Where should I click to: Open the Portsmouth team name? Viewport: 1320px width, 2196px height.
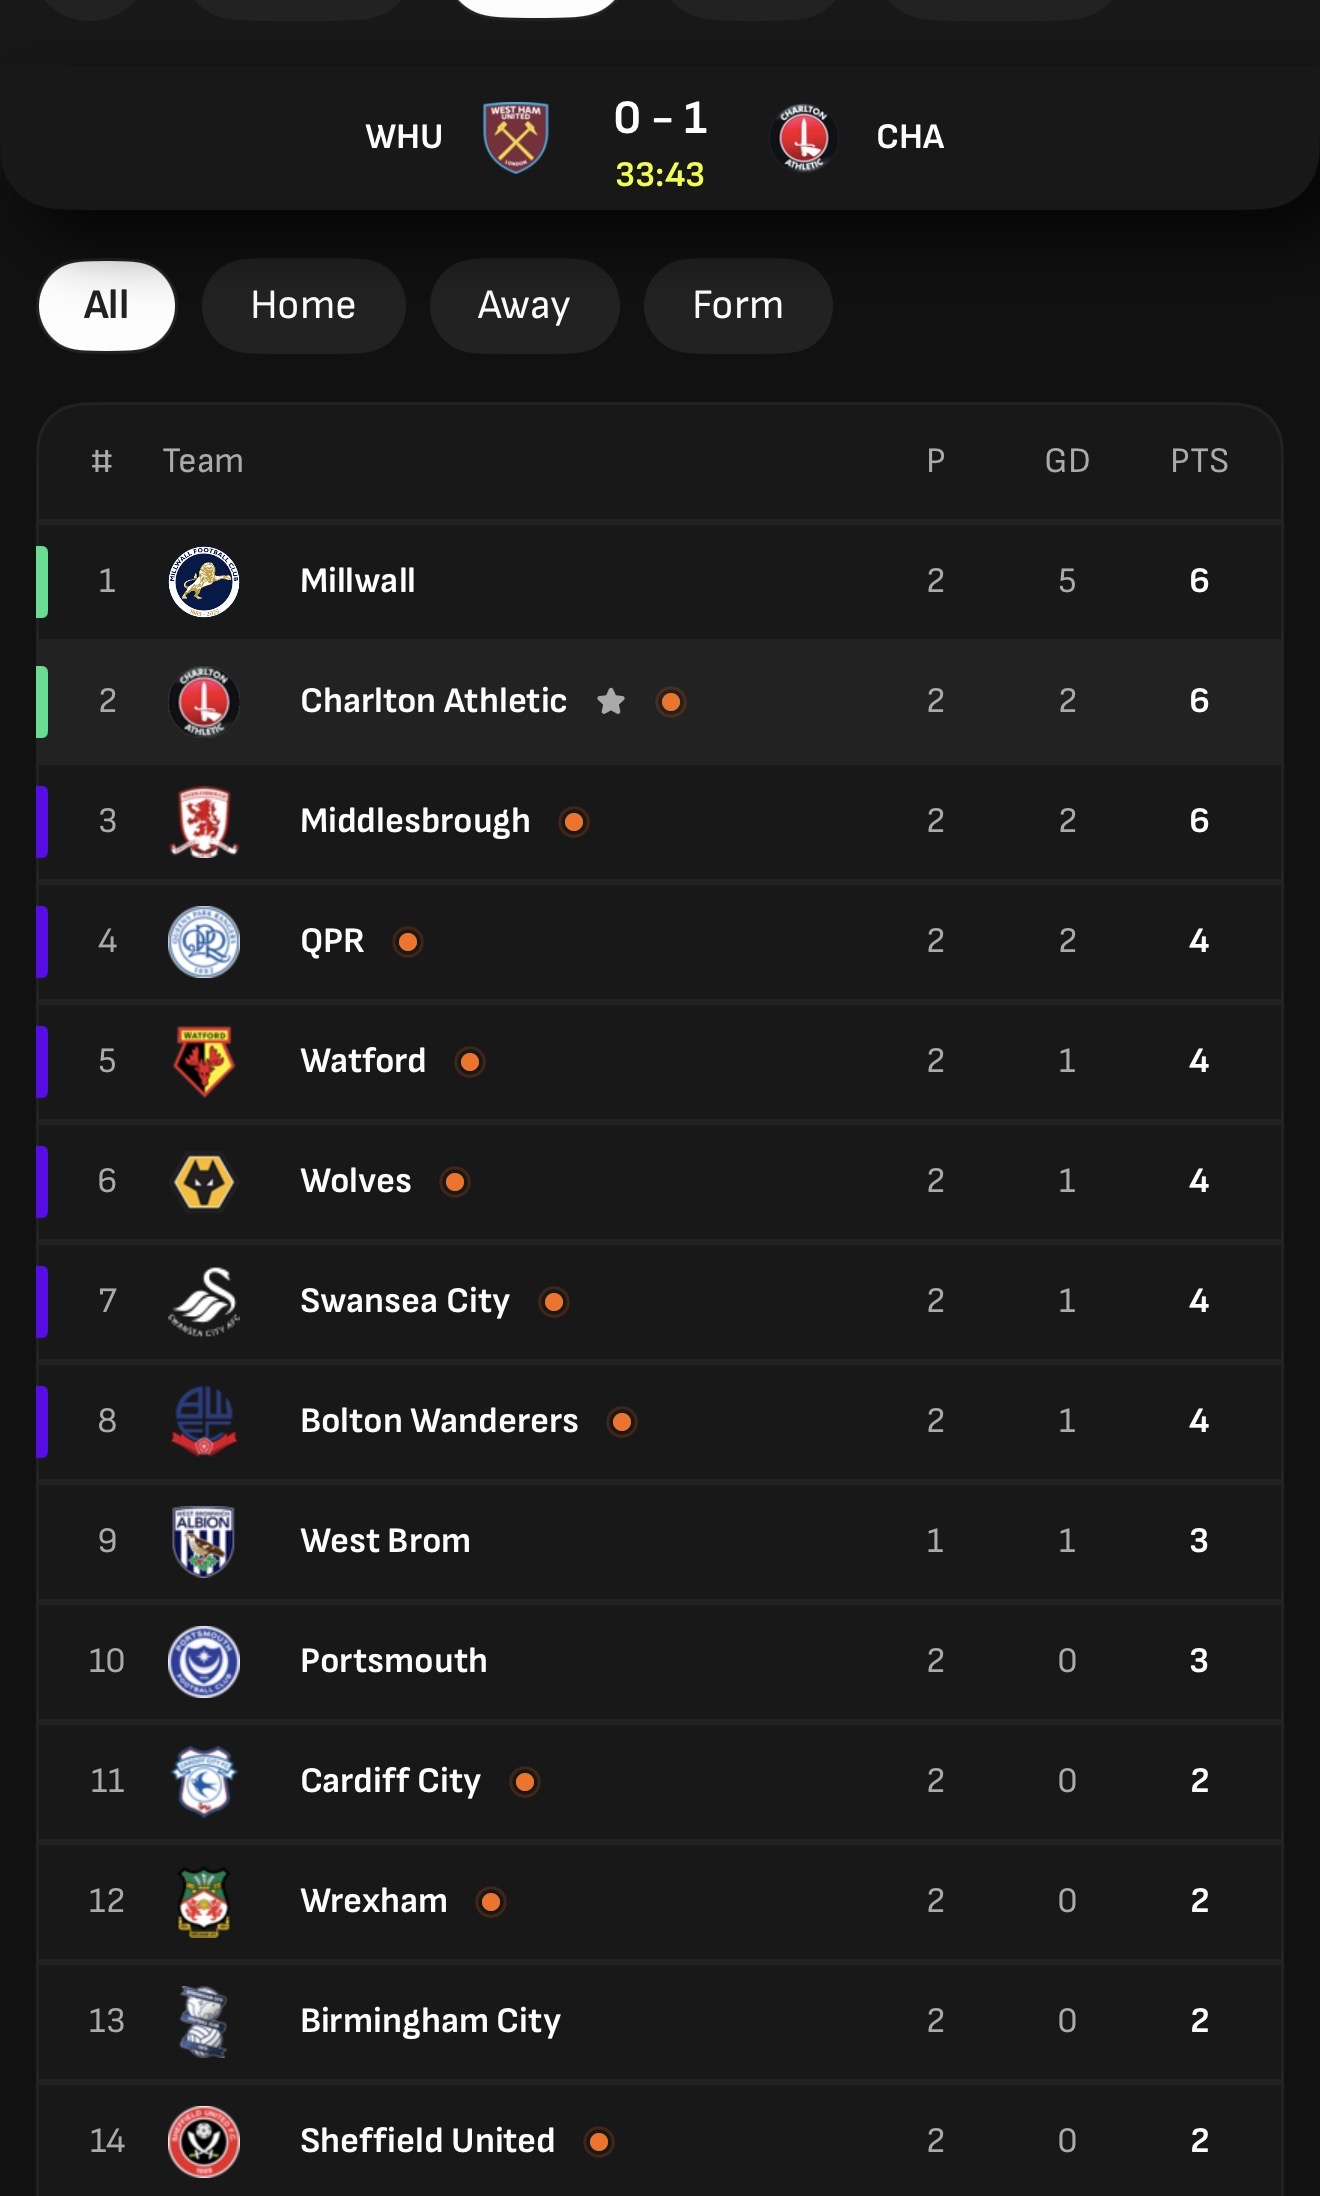tap(394, 1661)
